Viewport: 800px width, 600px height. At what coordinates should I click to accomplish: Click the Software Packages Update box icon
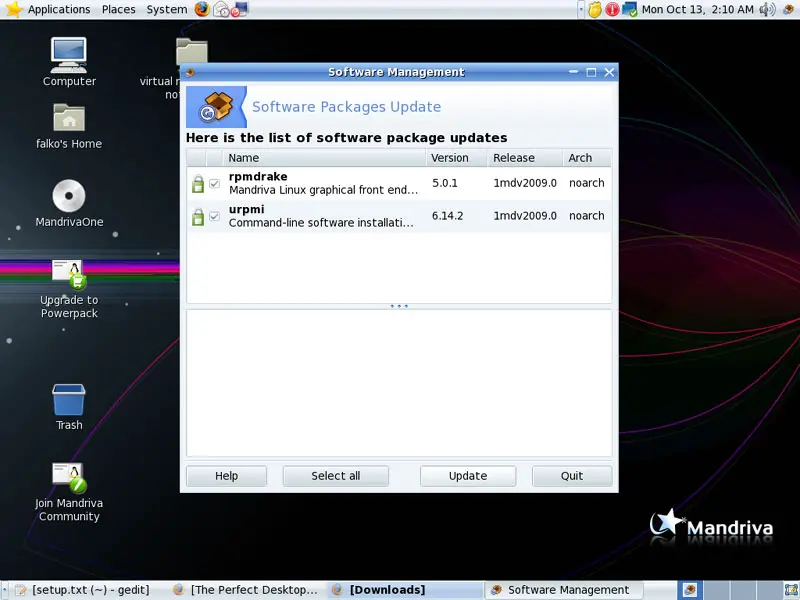tap(216, 107)
